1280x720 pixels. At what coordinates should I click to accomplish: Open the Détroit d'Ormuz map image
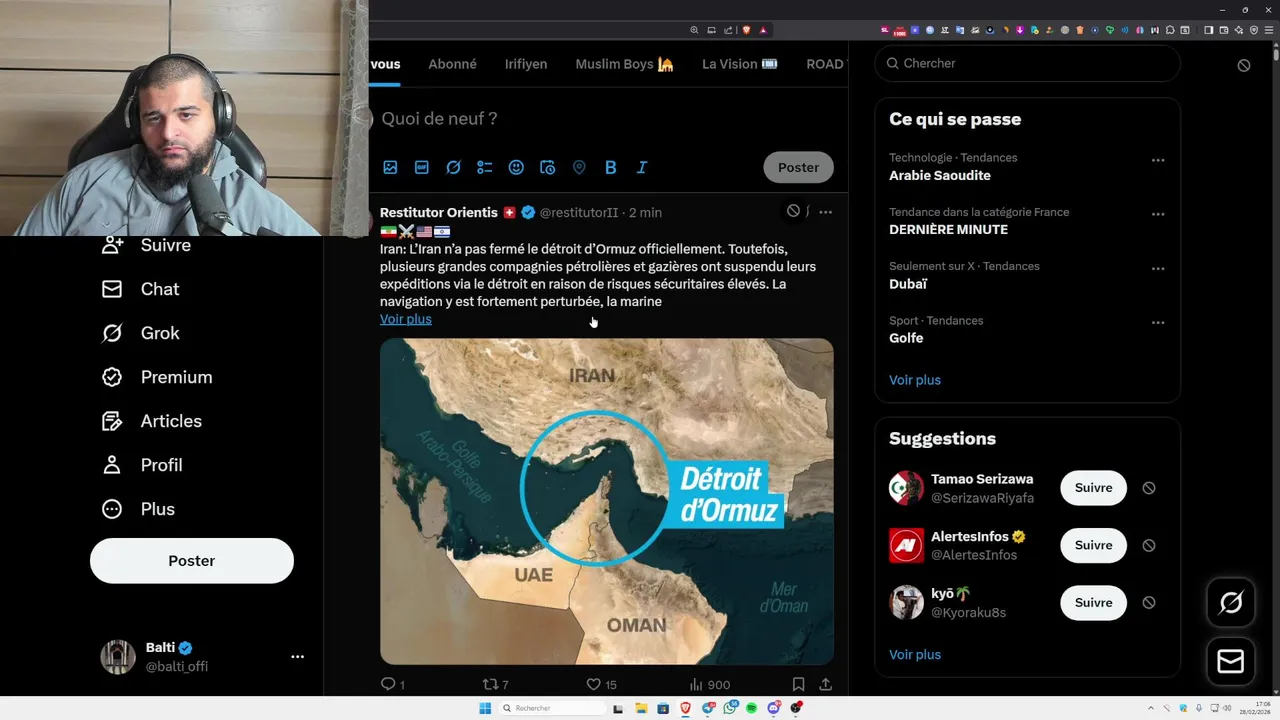[607, 501]
